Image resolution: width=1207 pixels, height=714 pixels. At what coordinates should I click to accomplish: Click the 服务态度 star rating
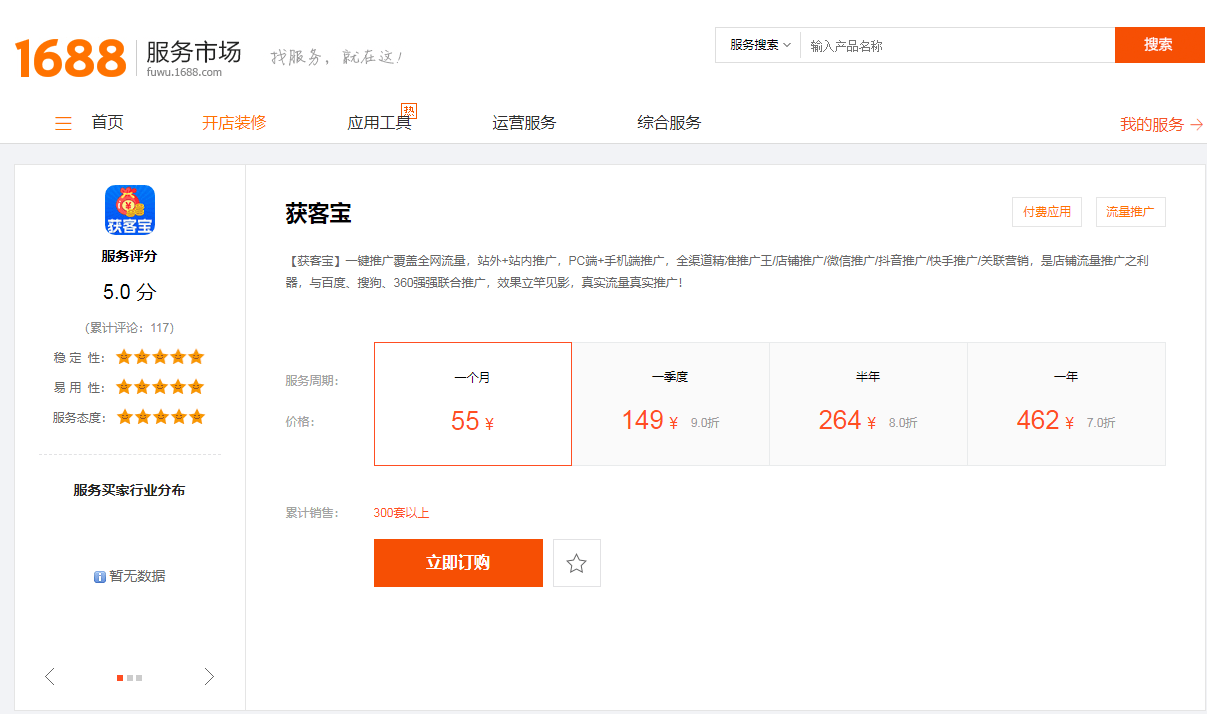tap(160, 417)
